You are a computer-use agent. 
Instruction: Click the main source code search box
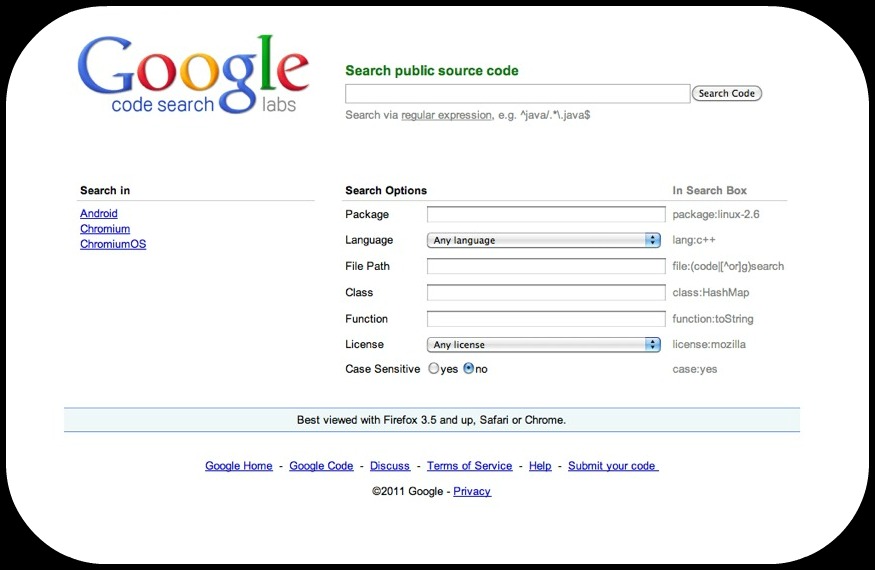coord(517,94)
